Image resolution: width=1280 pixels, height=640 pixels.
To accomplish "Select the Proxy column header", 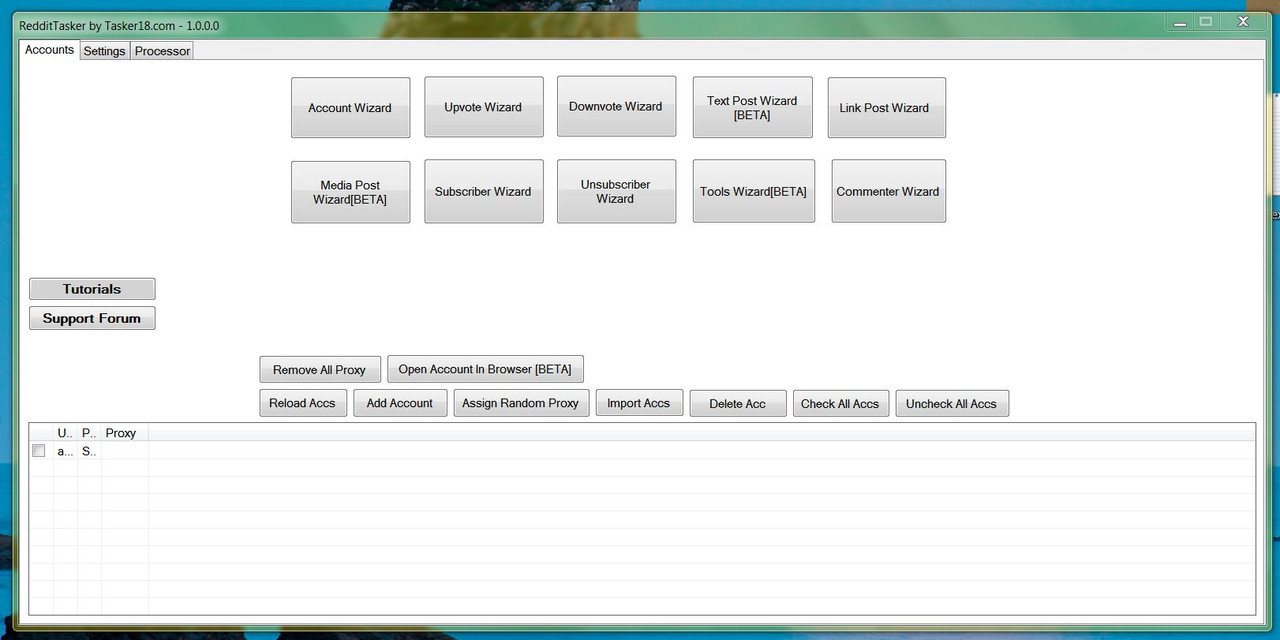I will point(125,433).
